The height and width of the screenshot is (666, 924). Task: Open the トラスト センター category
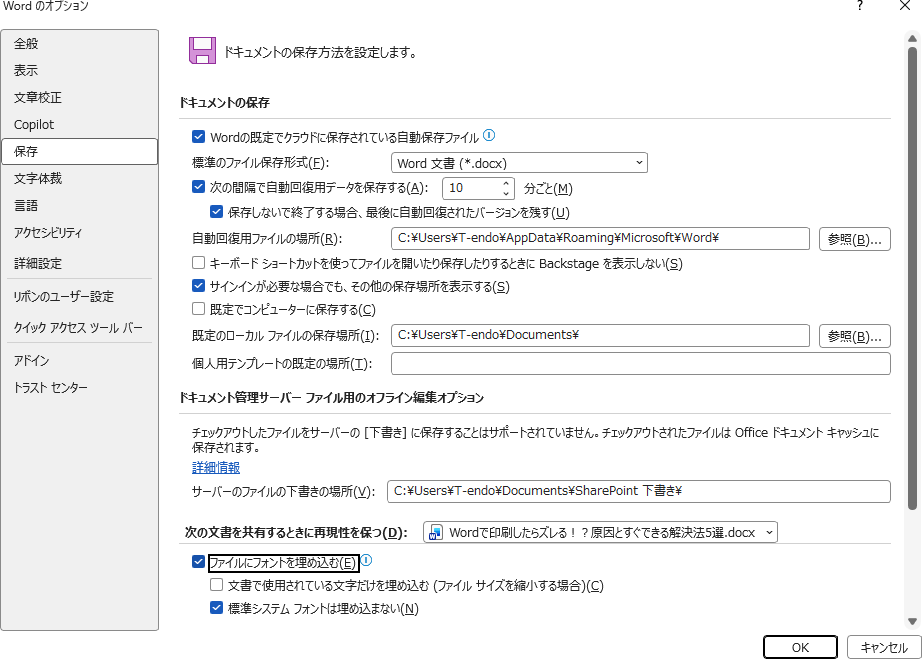click(50, 387)
